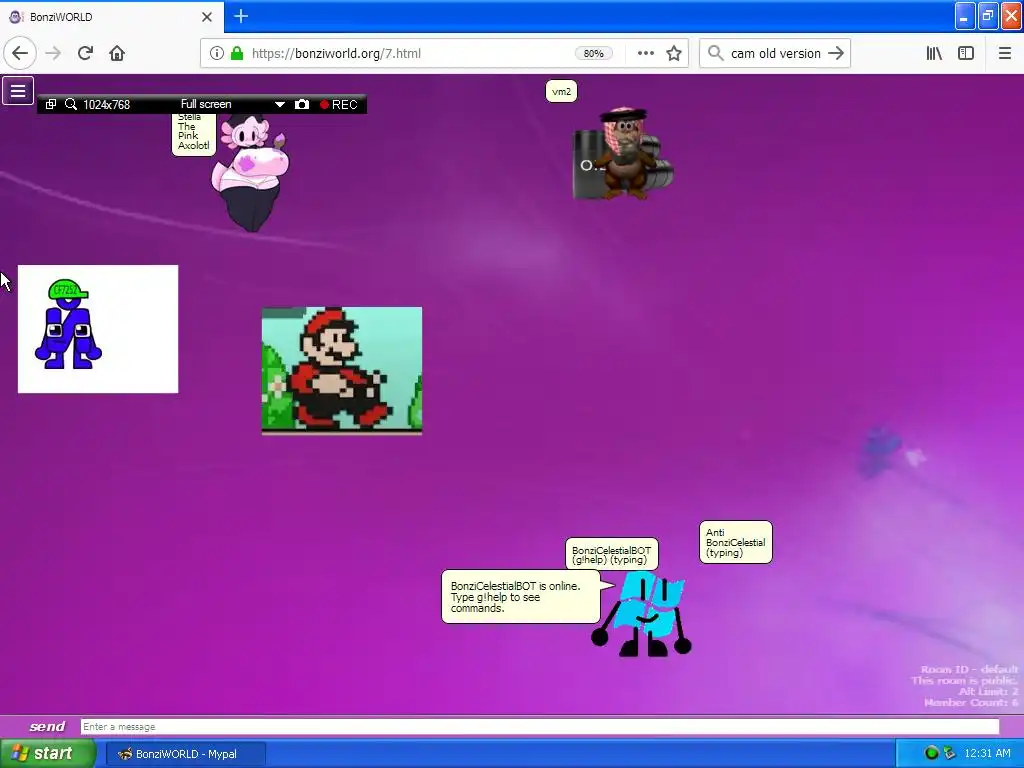The width and height of the screenshot is (1024, 768).
Task: Click the network tray icon beside the clock
Action: [x=949, y=753]
